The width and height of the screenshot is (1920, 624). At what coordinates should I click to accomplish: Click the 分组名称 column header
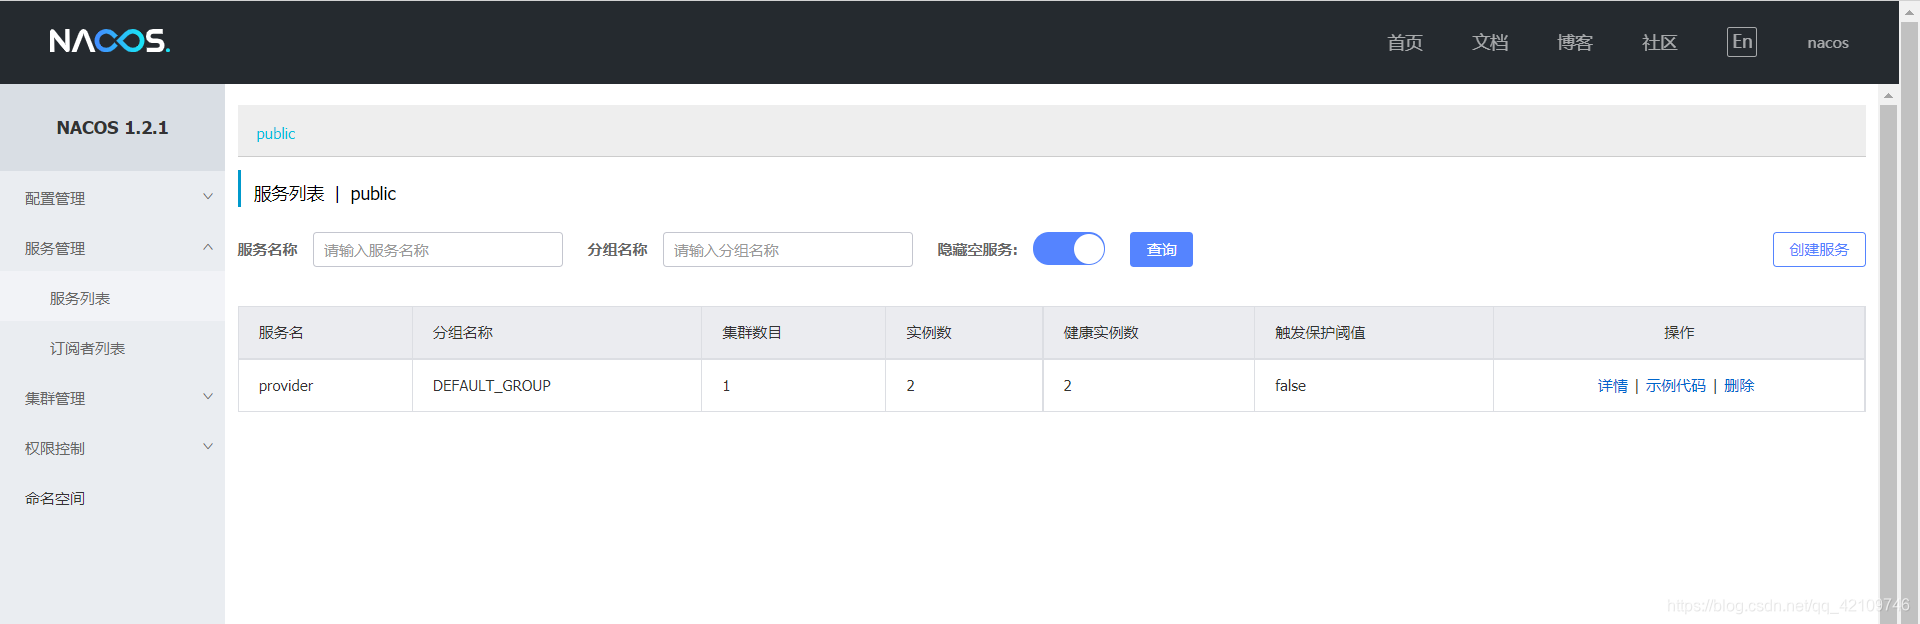tap(557, 332)
